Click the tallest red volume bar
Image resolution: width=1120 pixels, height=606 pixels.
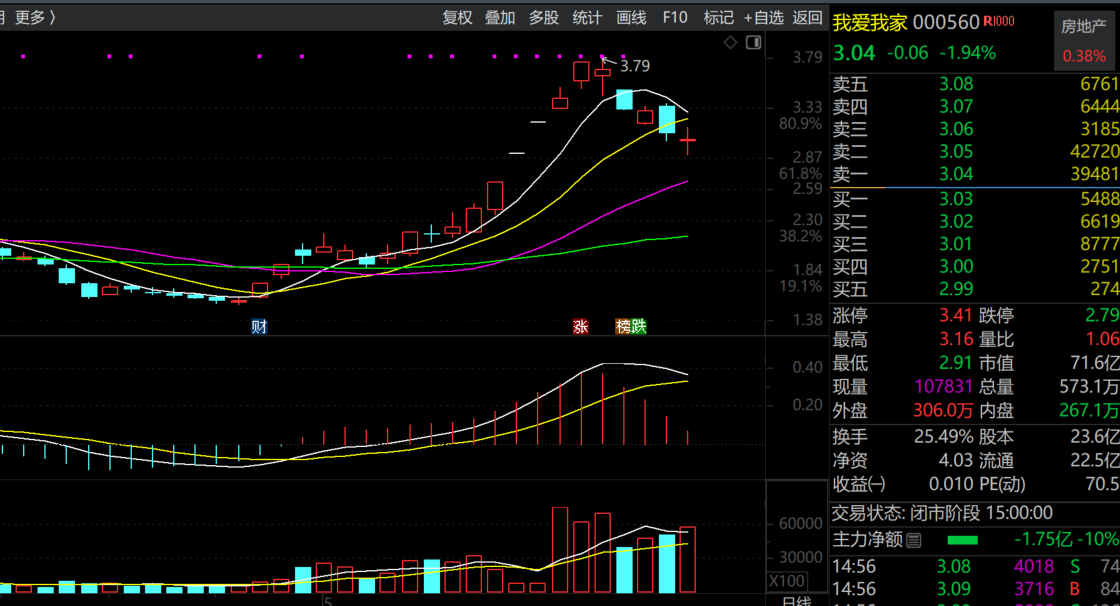(560, 550)
